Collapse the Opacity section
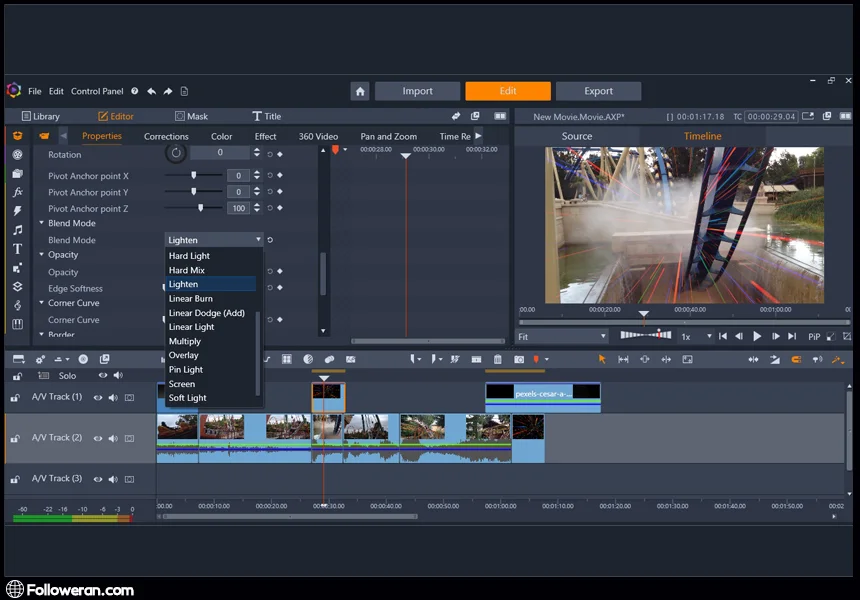Image resolution: width=860 pixels, height=600 pixels. coord(42,255)
